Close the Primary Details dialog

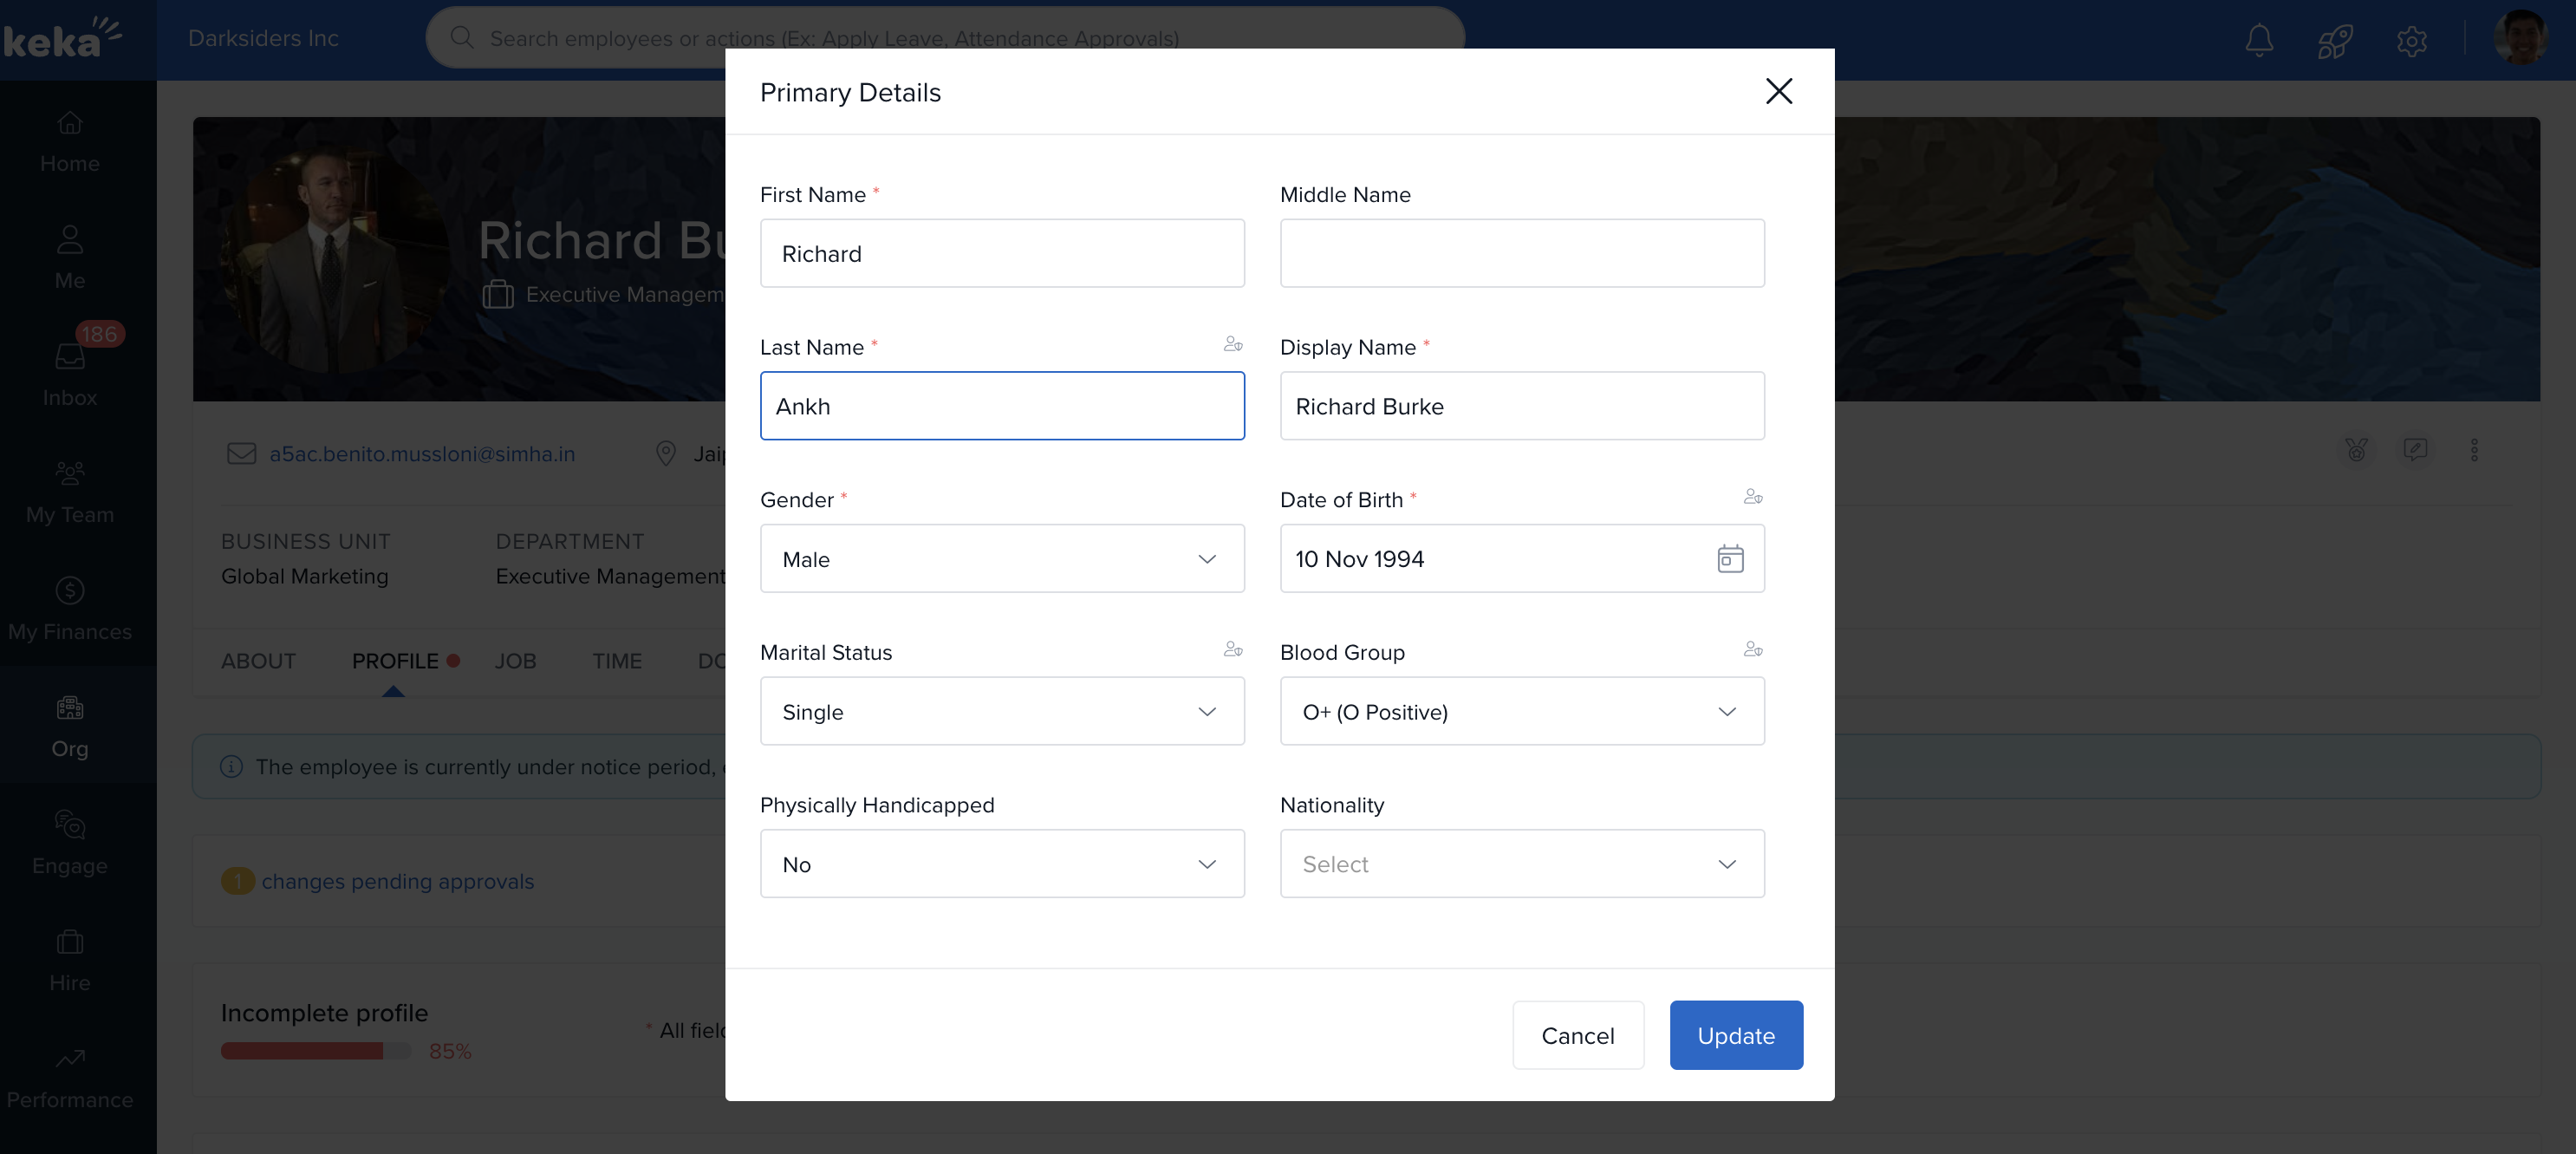(1778, 91)
